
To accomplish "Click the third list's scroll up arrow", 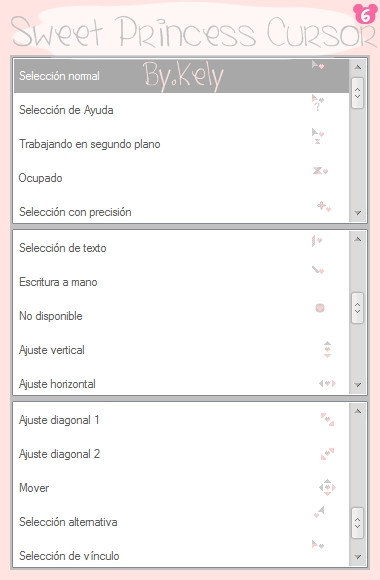I will (x=357, y=411).
